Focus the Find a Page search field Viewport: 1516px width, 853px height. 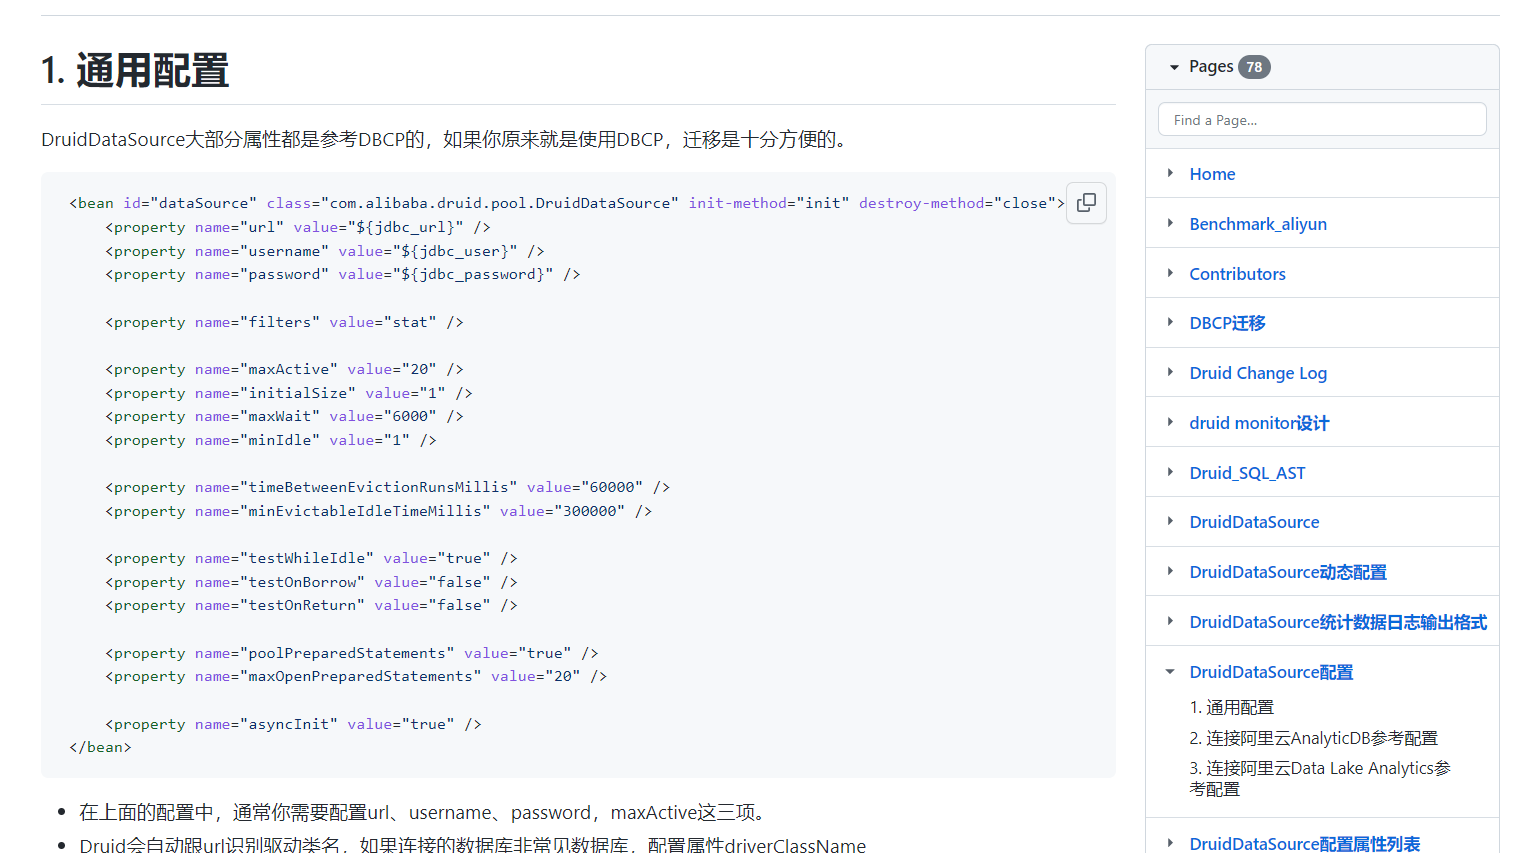[1322, 120]
